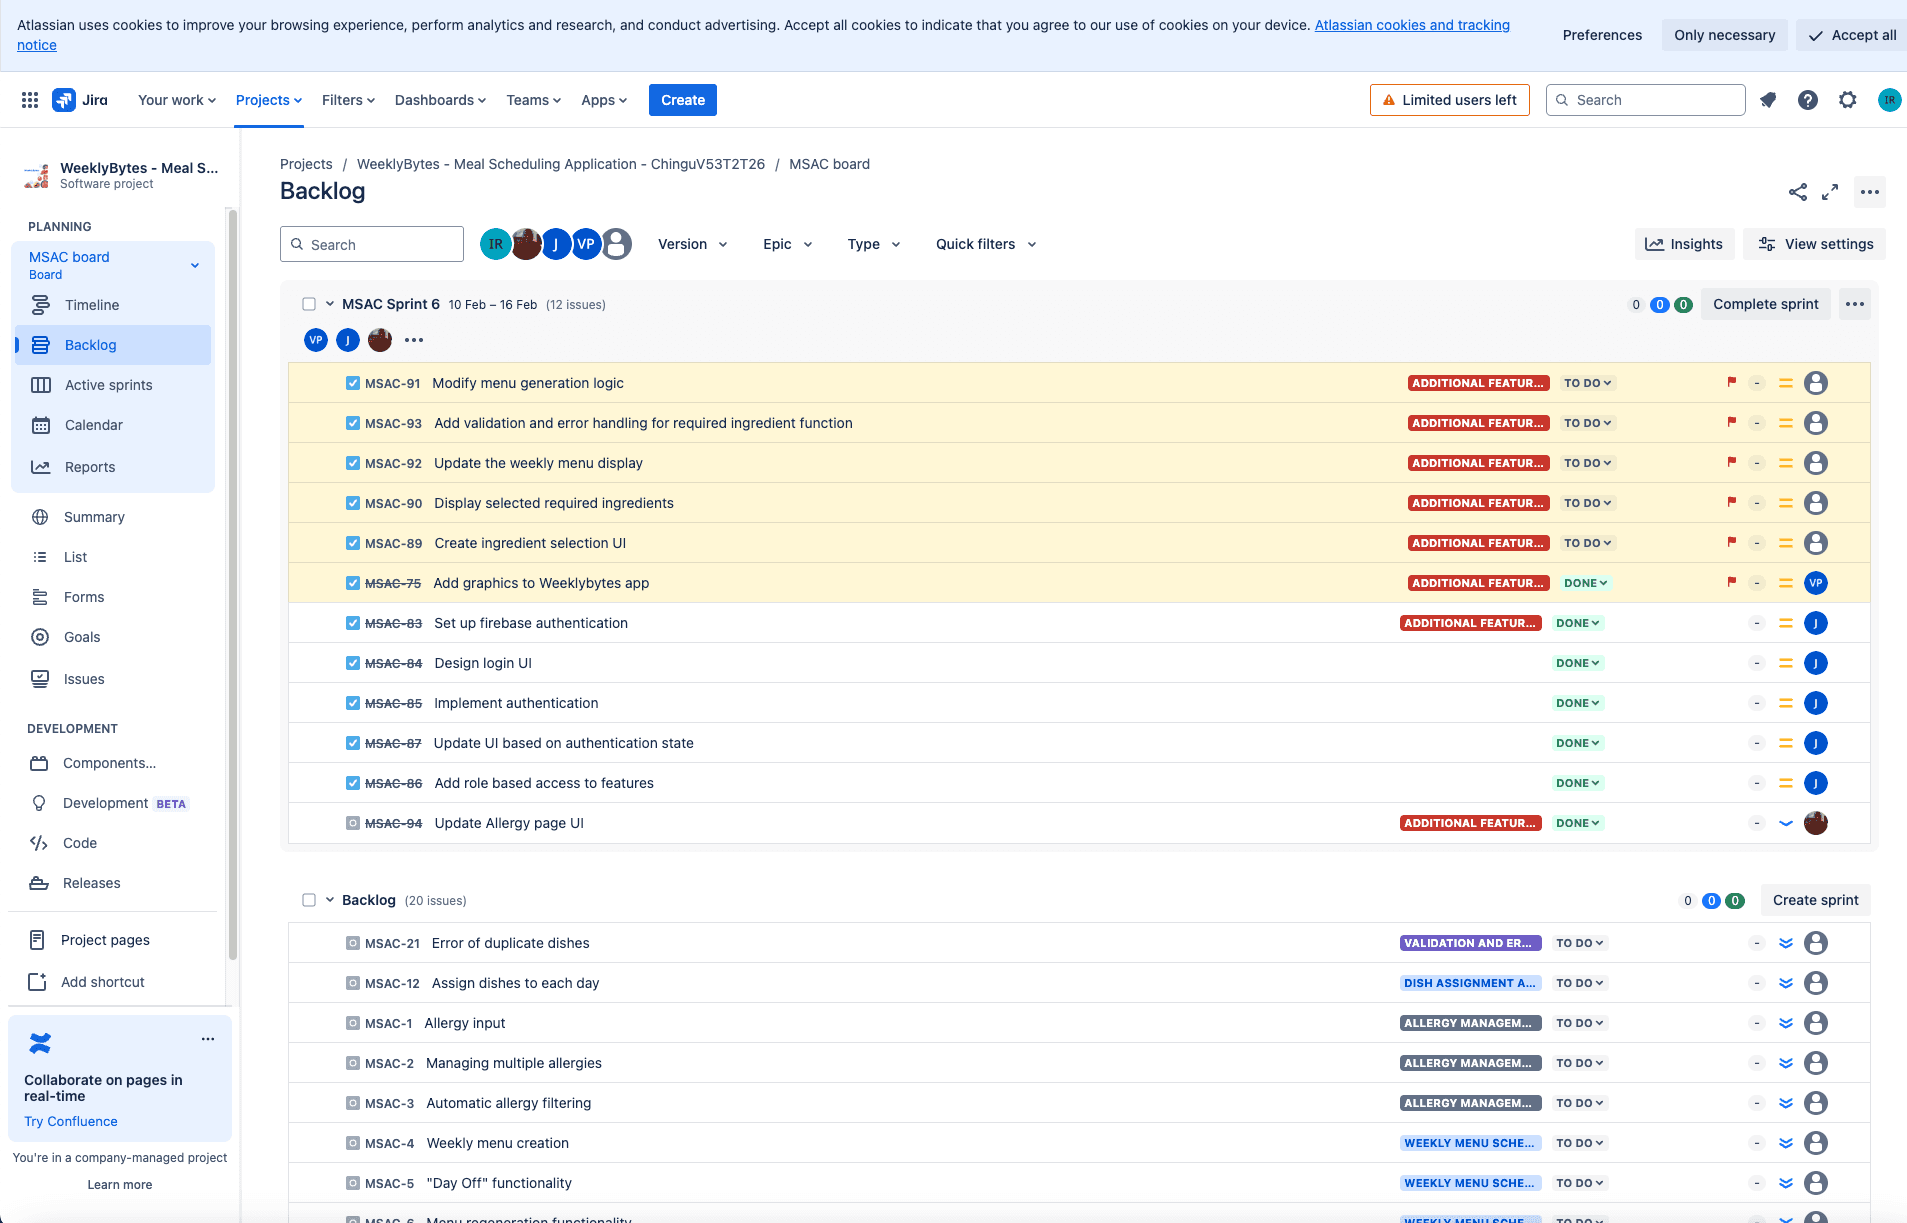
Task: Open MSAC Sprint 6 more actions ellipsis
Action: [1855, 304]
